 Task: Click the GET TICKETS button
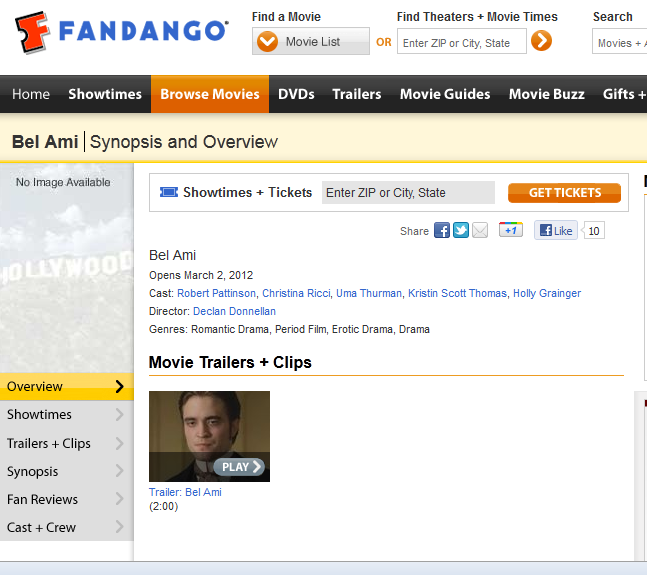[x=564, y=193]
